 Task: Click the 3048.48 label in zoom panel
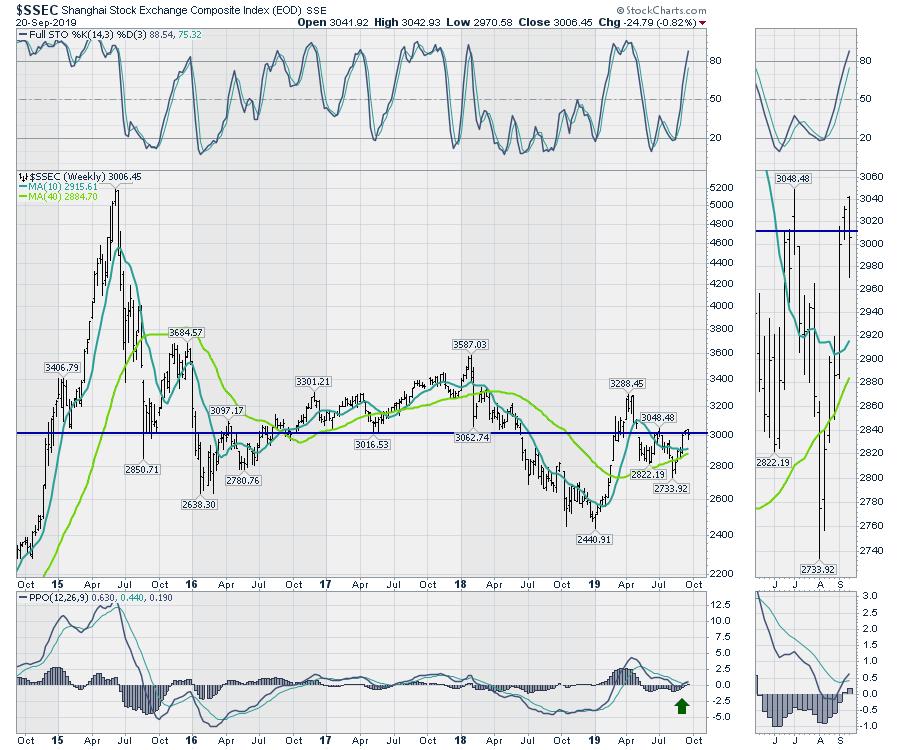point(793,178)
